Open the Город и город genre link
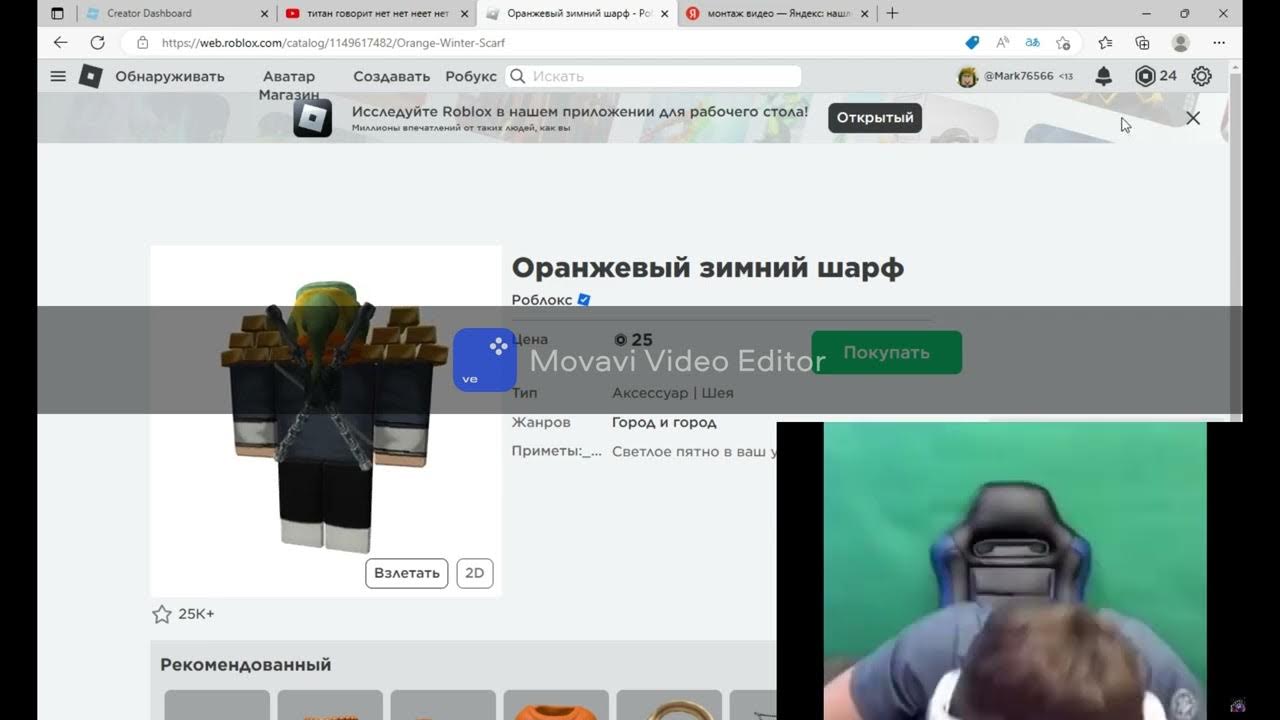Viewport: 1280px width, 720px height. pos(664,423)
